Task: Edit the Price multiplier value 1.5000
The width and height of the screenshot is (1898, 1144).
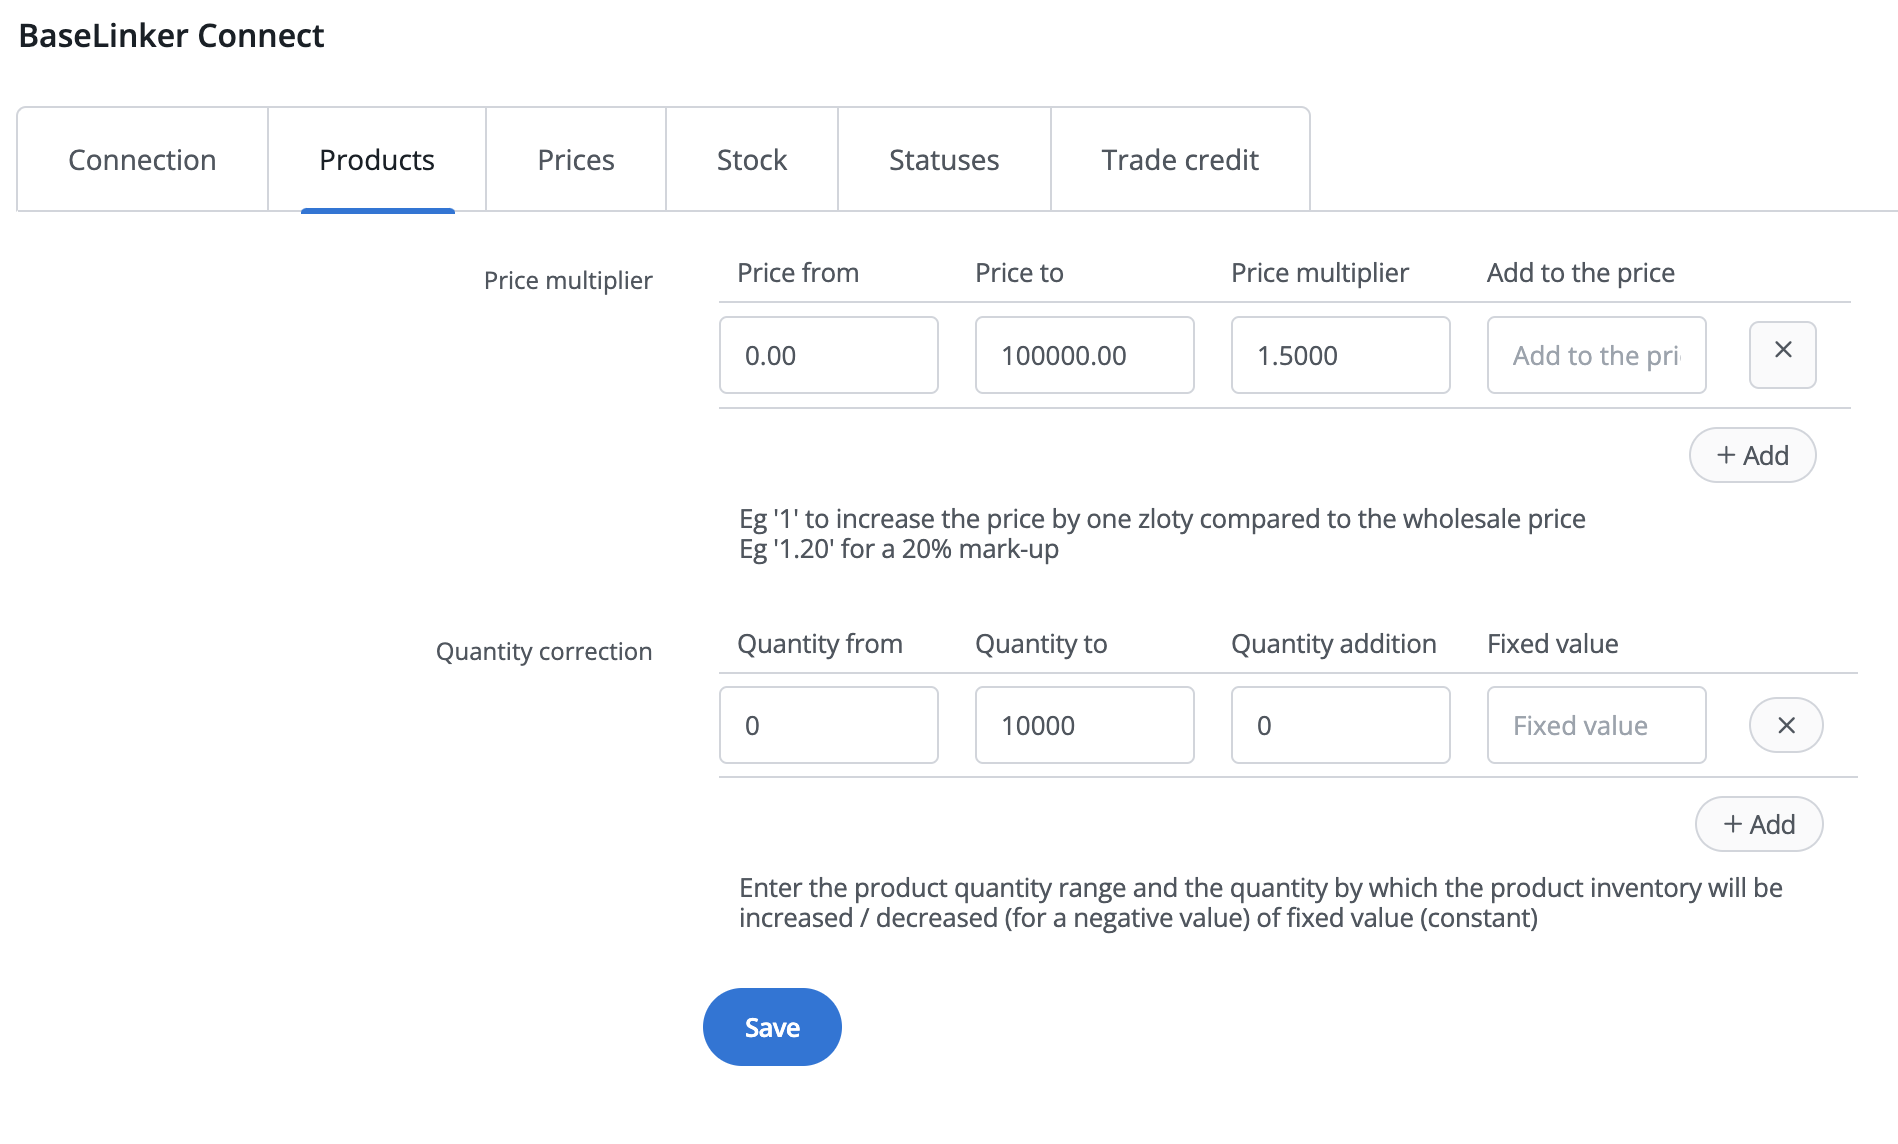Action: (x=1340, y=355)
